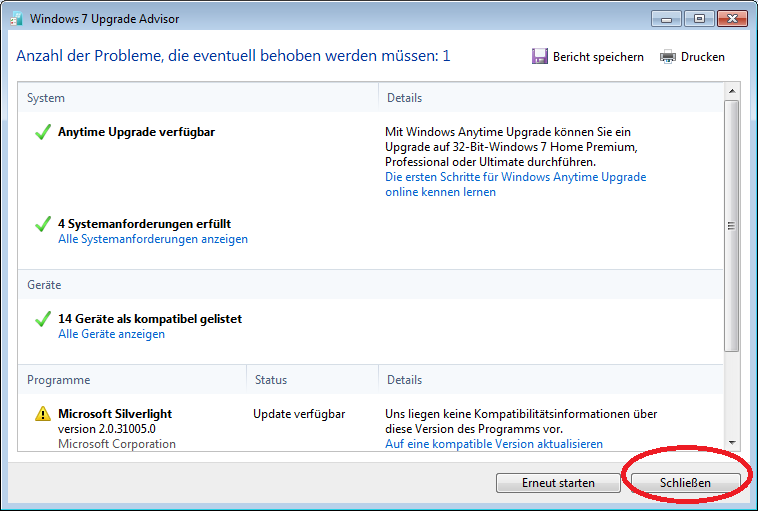
Task: Print the report with Drucken
Action: click(x=692, y=57)
